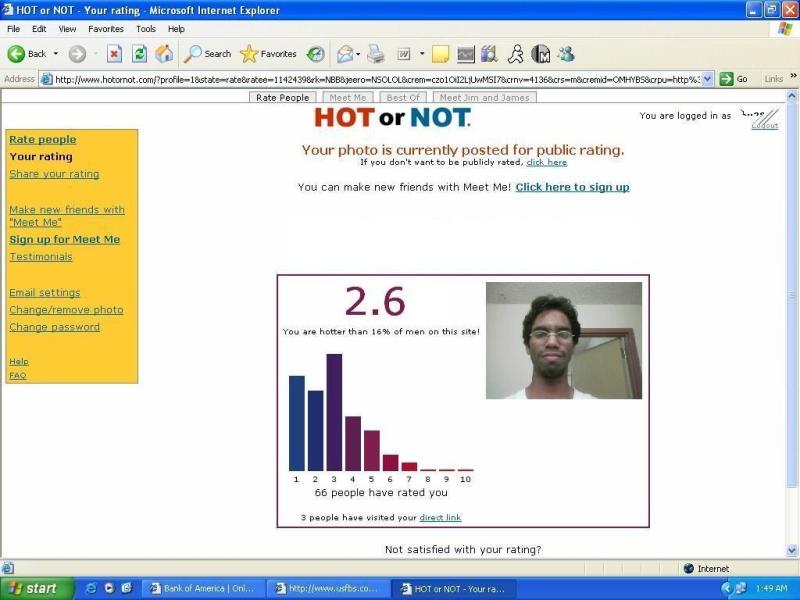800x600 pixels.
Task: Open the Back button dropdown arrow
Action: tap(56, 54)
